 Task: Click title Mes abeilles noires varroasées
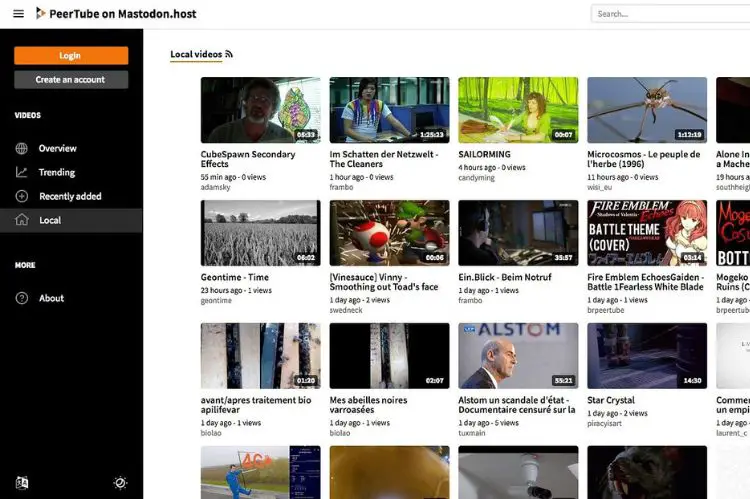pyautogui.click(x=368, y=405)
